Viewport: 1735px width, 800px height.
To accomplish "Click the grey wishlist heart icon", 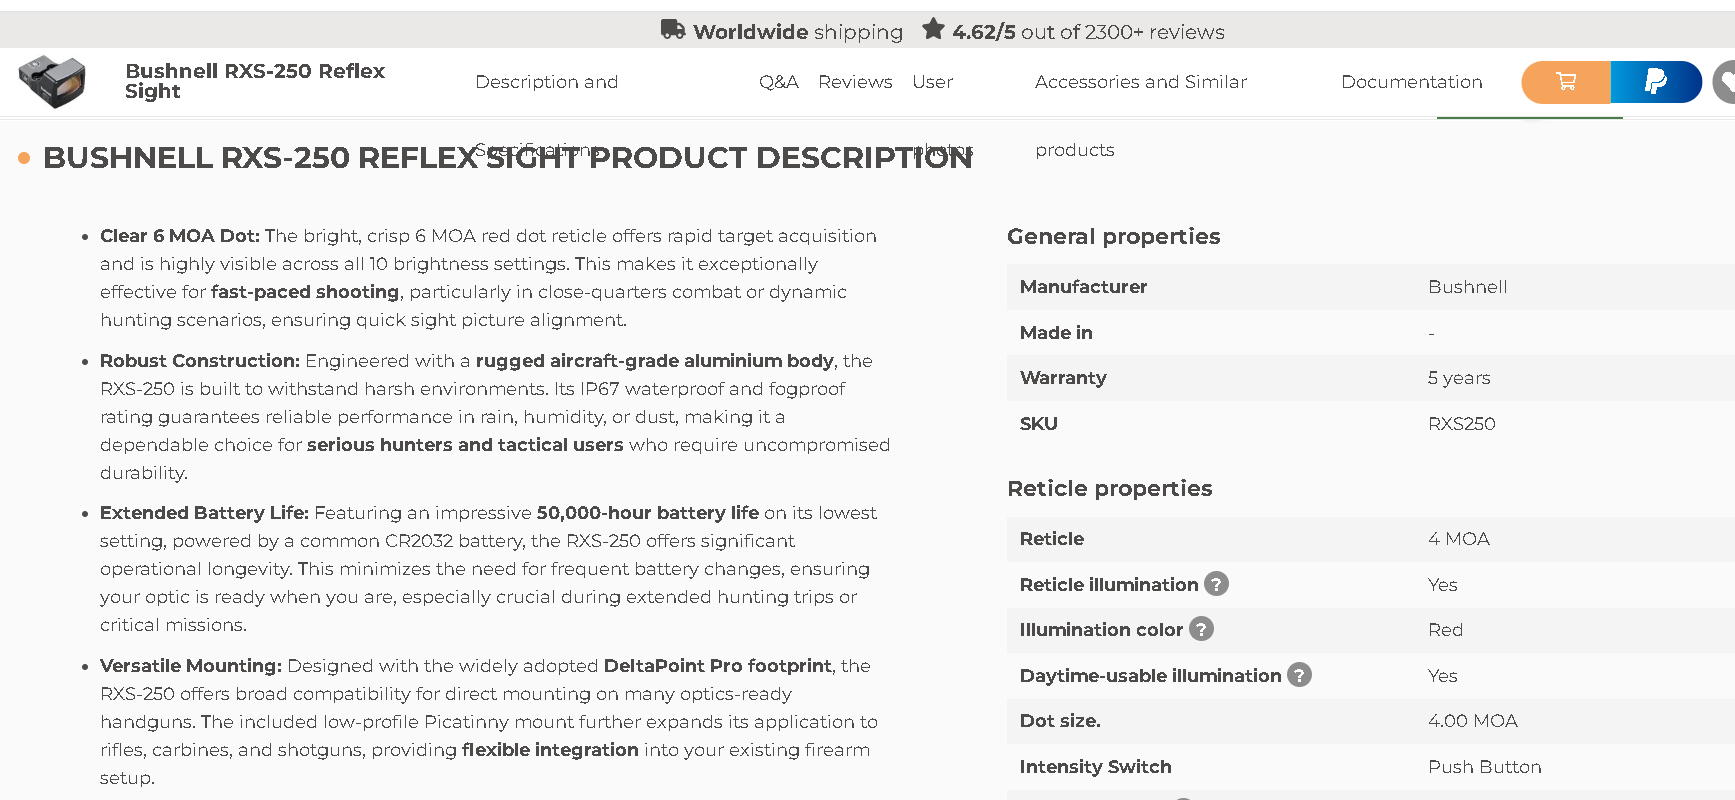I will click(1725, 82).
